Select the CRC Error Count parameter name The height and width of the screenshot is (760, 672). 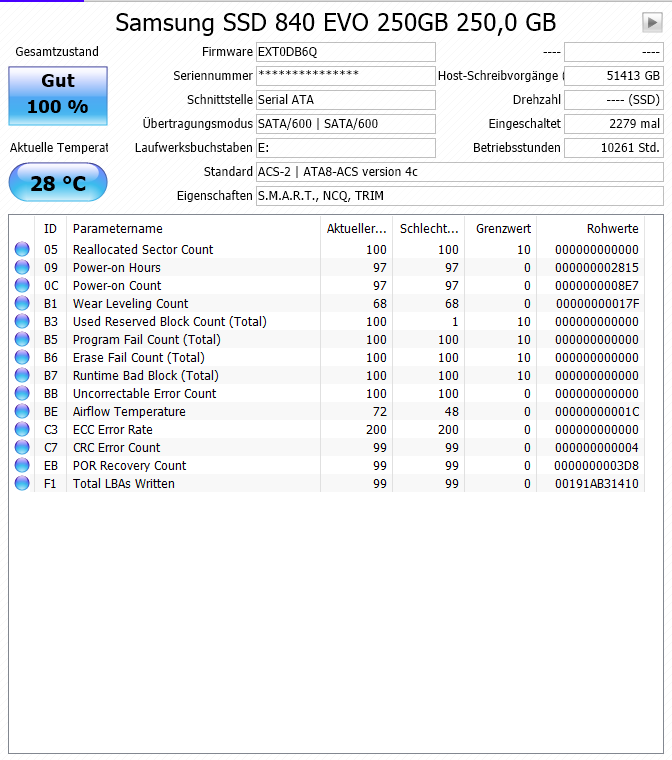[x=116, y=447]
